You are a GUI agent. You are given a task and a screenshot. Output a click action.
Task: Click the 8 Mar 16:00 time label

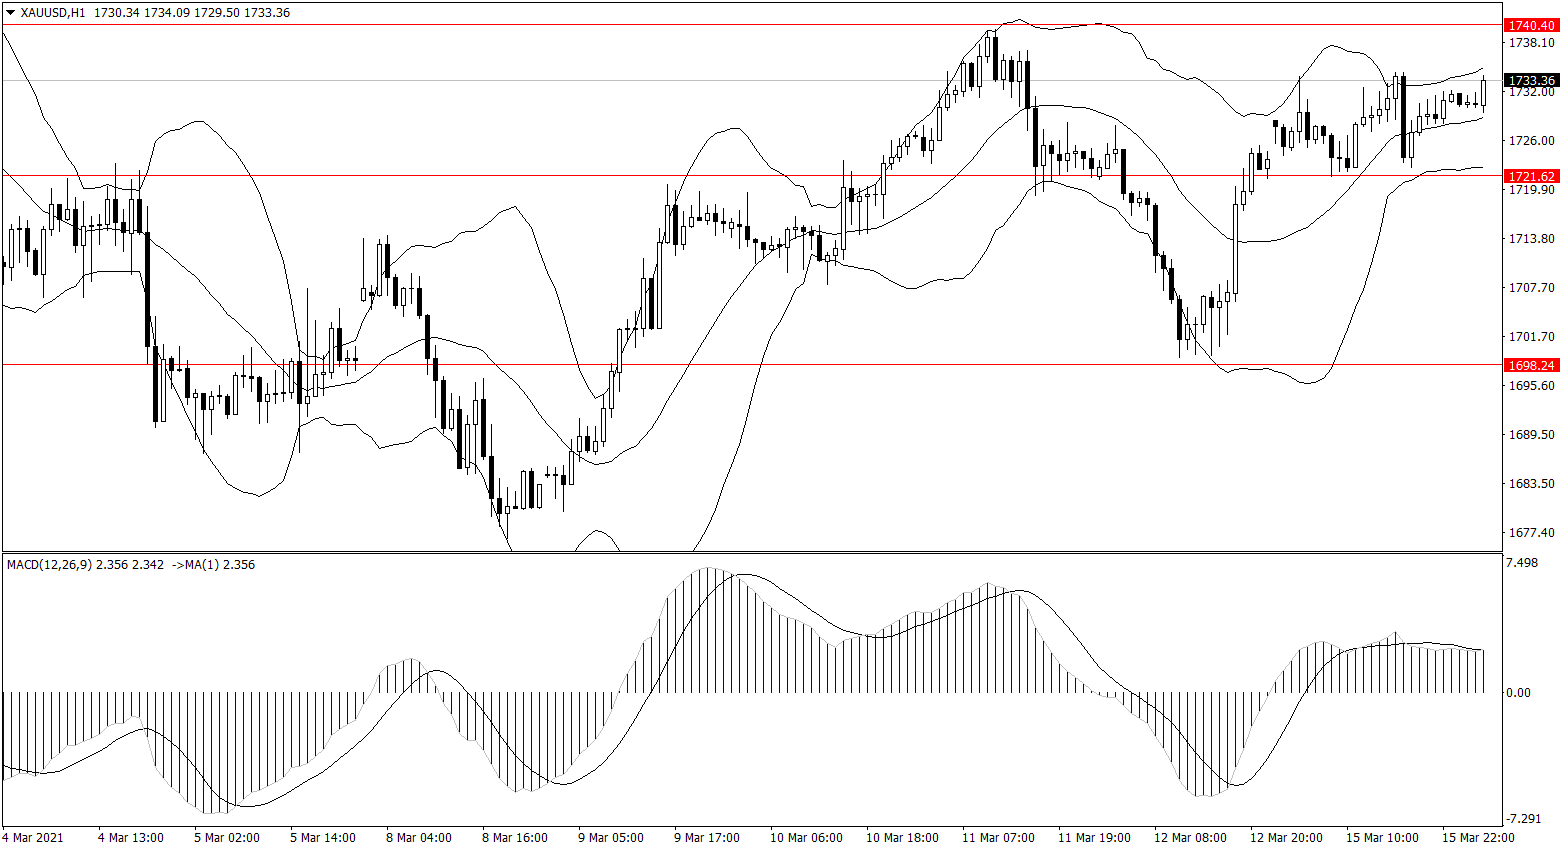pos(514,838)
